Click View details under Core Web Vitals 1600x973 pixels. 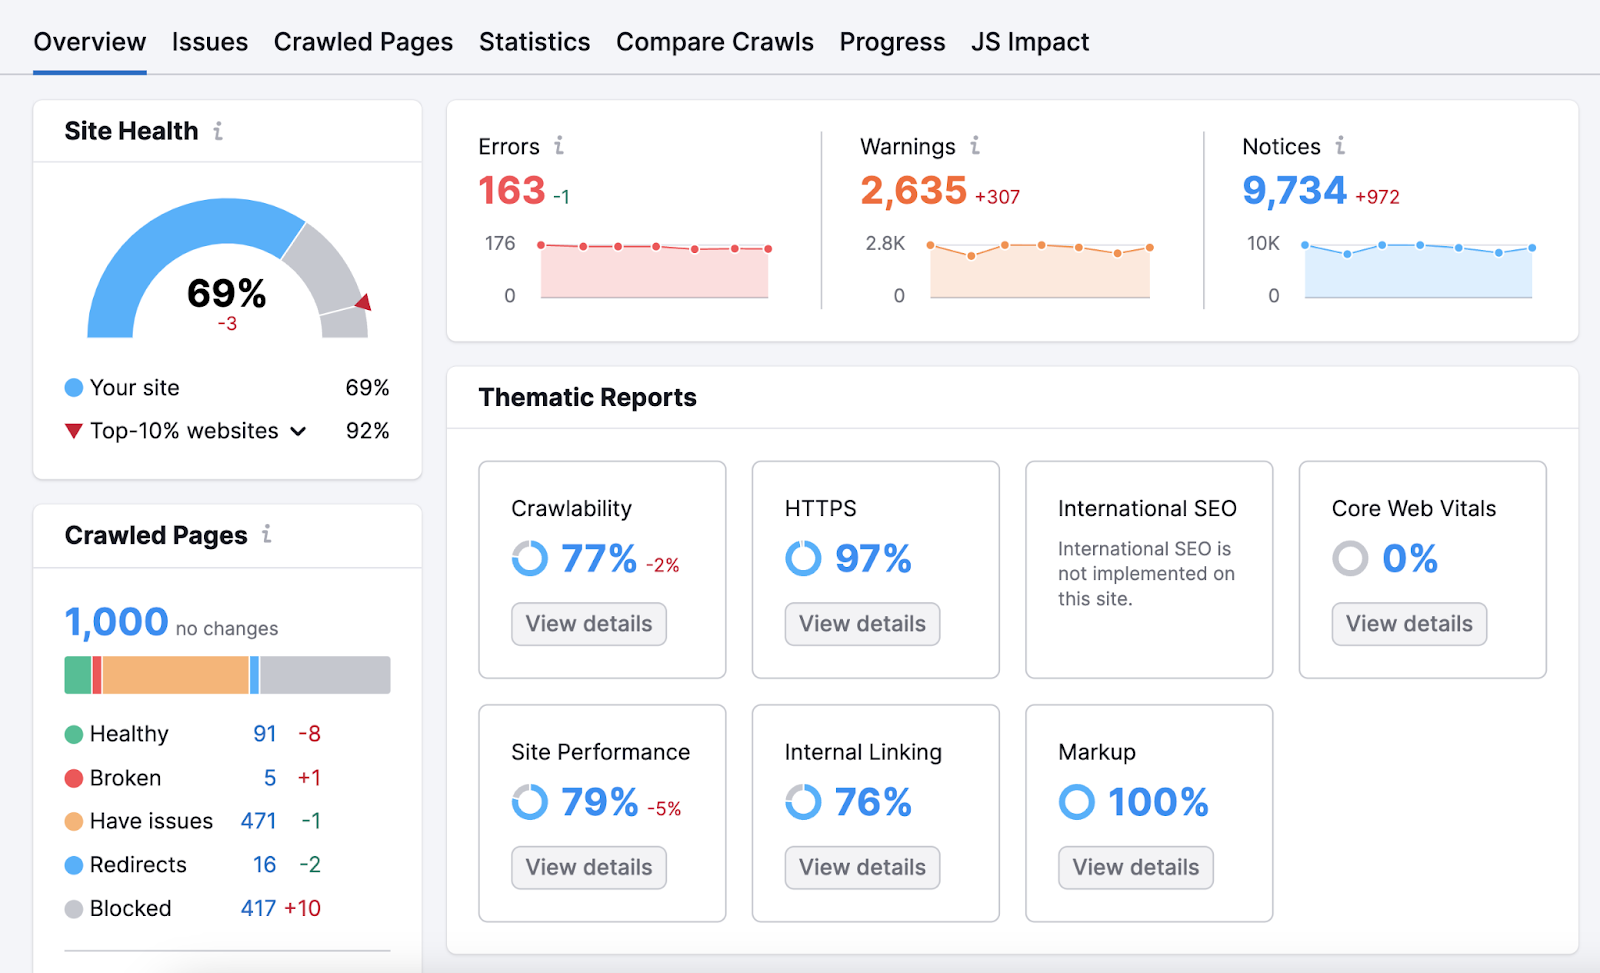point(1408,623)
